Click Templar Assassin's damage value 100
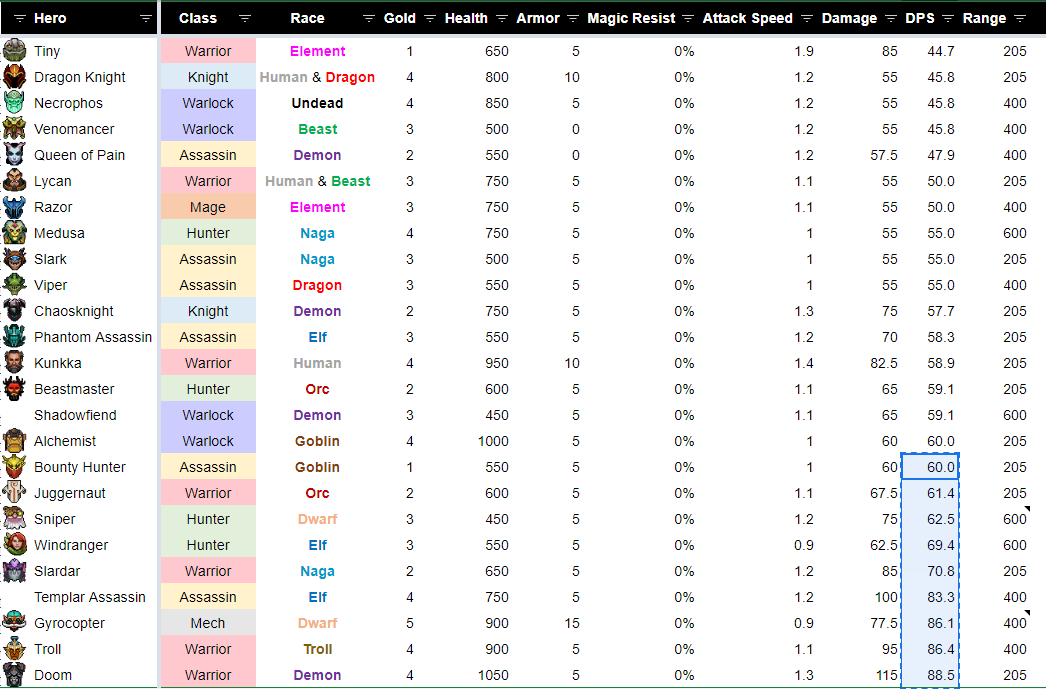Screen dimensions: 1046x689 click(x=886, y=597)
